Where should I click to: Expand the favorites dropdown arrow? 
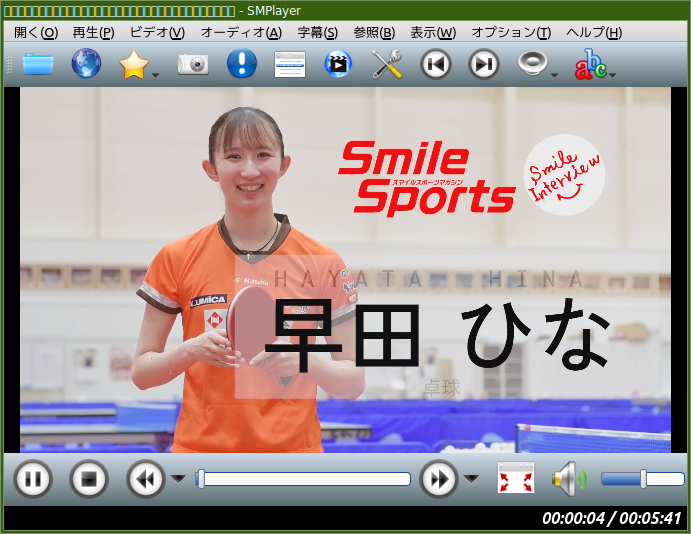point(155,75)
